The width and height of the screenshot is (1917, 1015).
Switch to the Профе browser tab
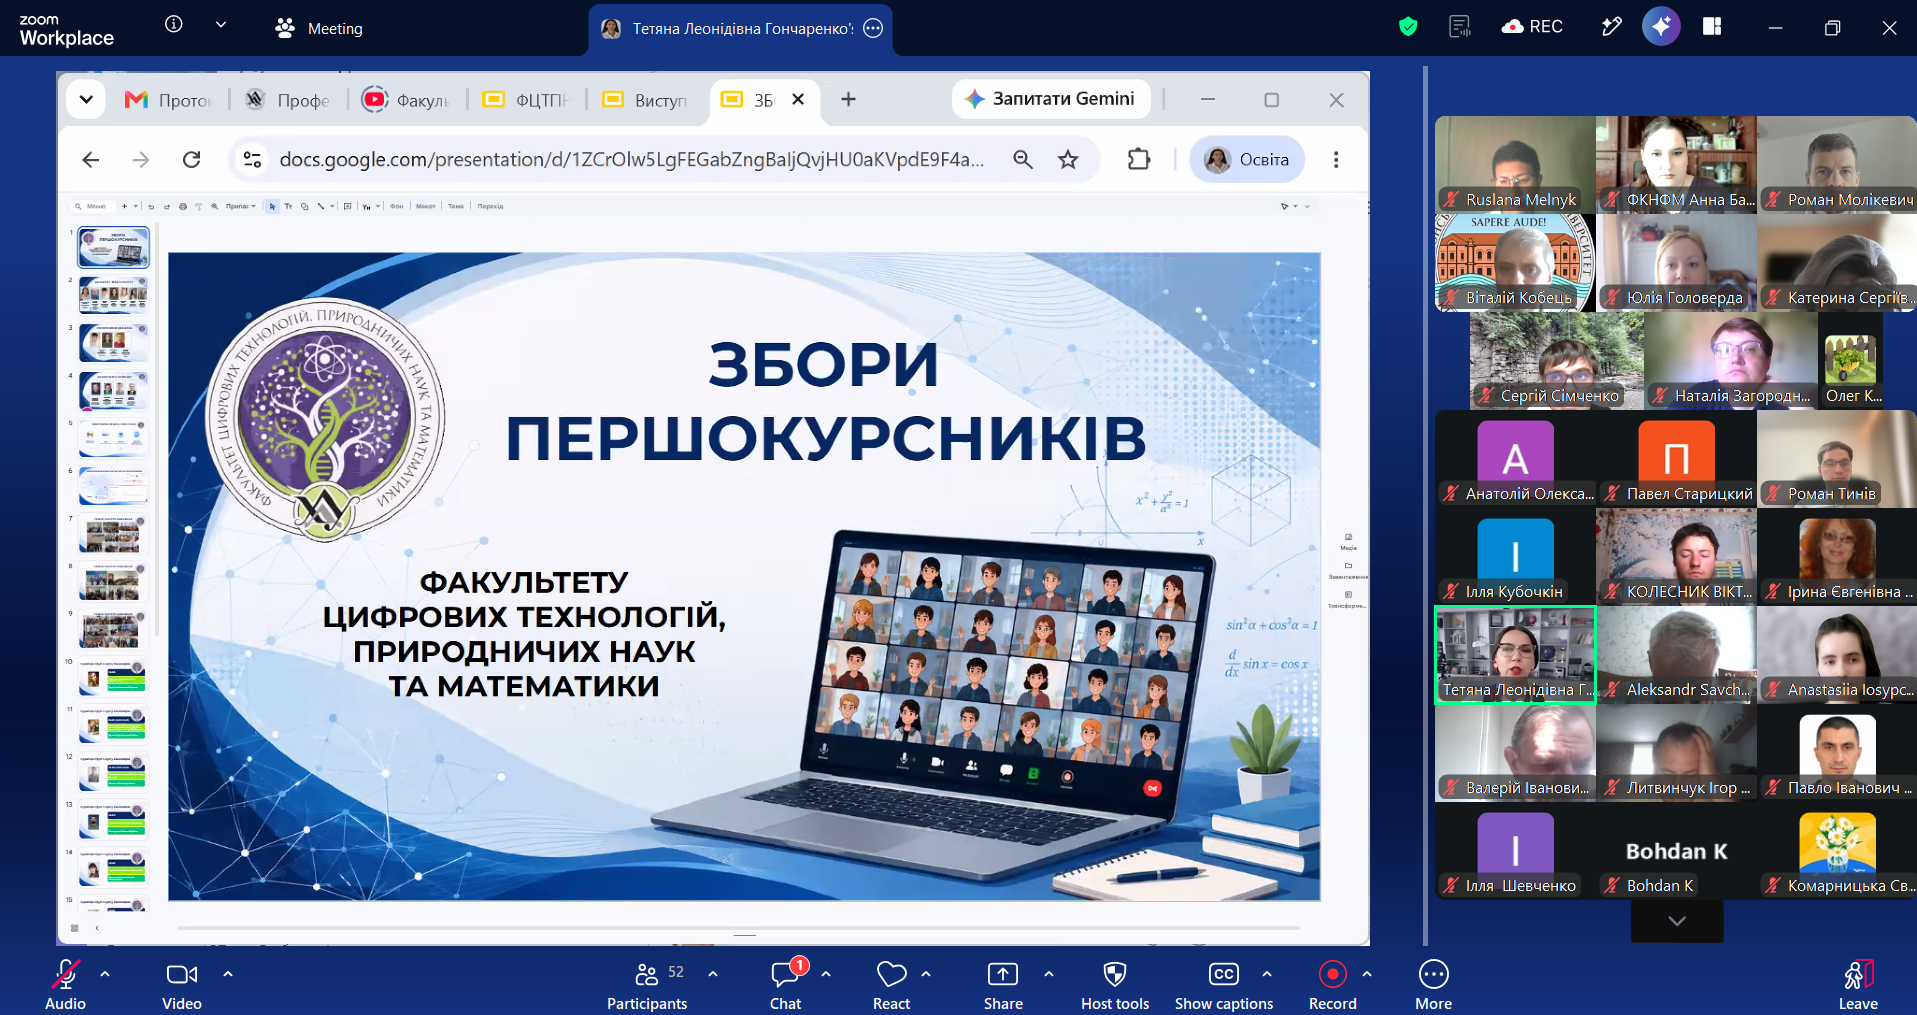point(288,100)
